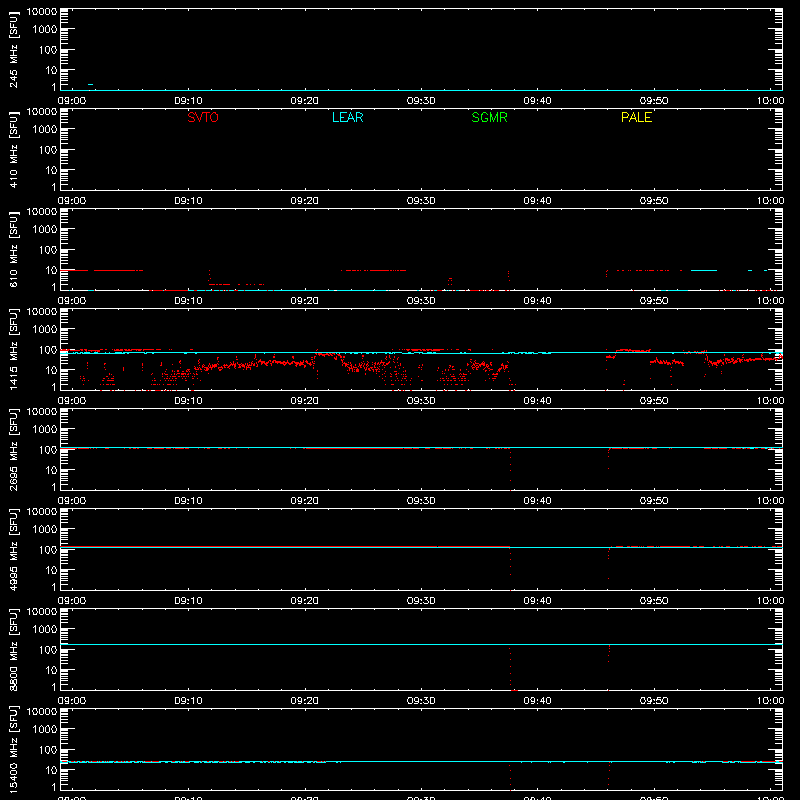
Task: Click 09:20 time label under 410 MHz panel
Action: click(305, 201)
